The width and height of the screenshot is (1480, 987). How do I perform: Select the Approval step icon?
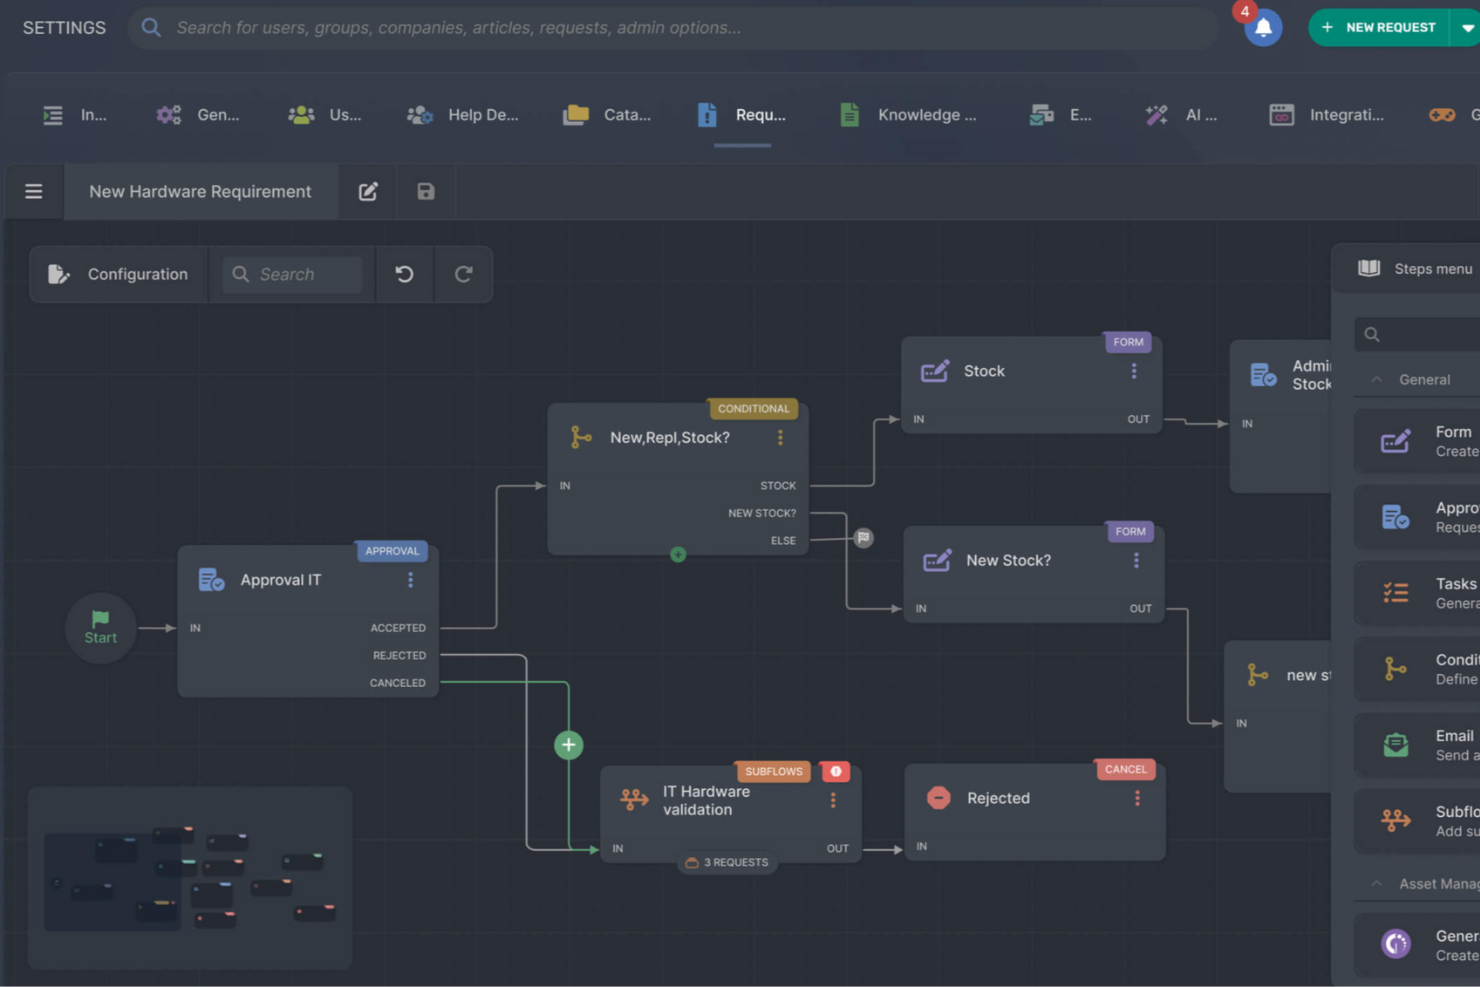tap(1394, 517)
